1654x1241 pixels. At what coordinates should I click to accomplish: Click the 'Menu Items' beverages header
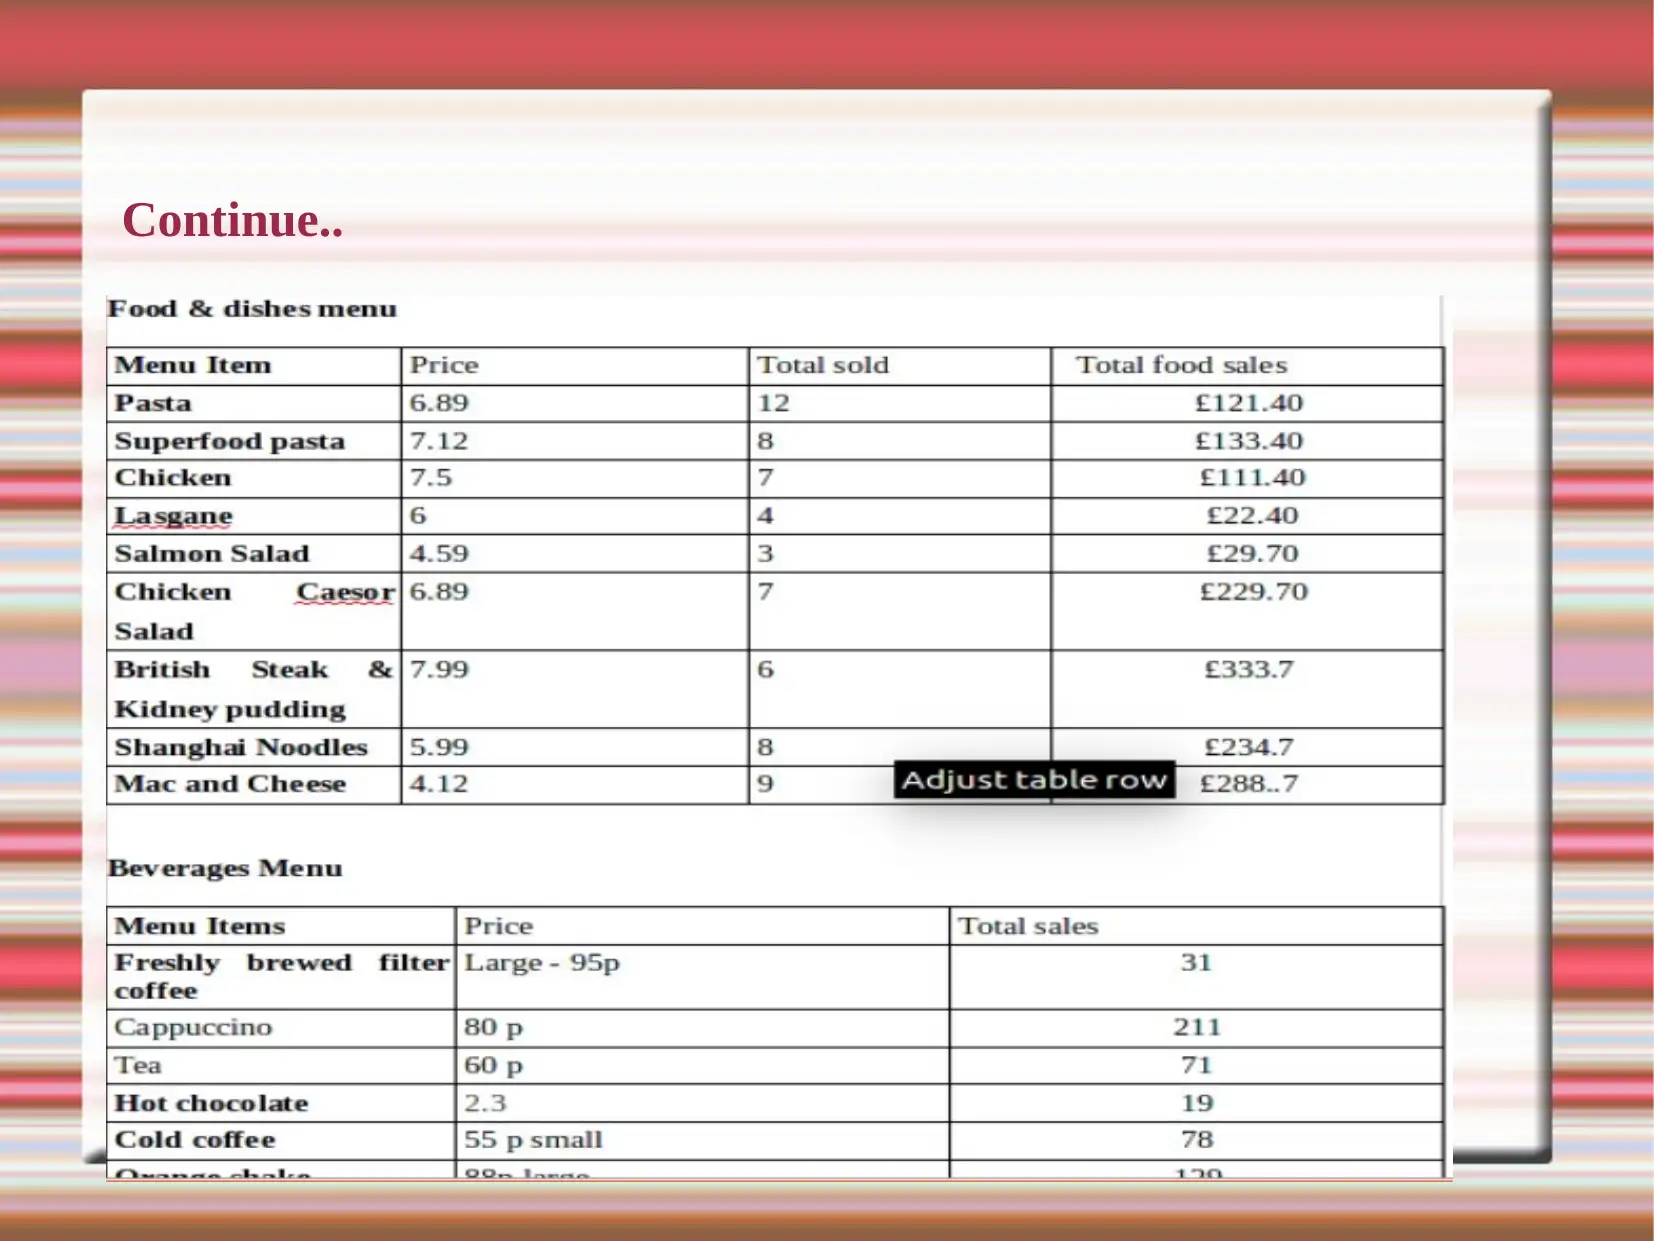tap(281, 926)
